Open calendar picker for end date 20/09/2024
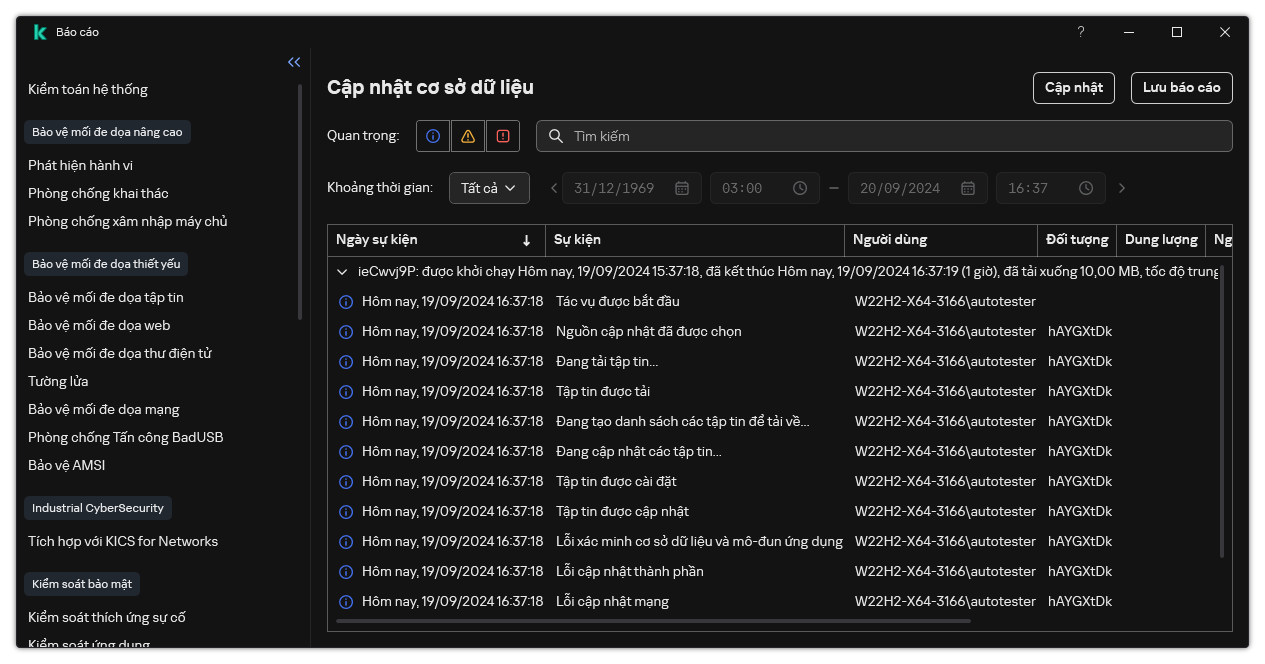Screen dimensions: 1265x664 [968, 188]
